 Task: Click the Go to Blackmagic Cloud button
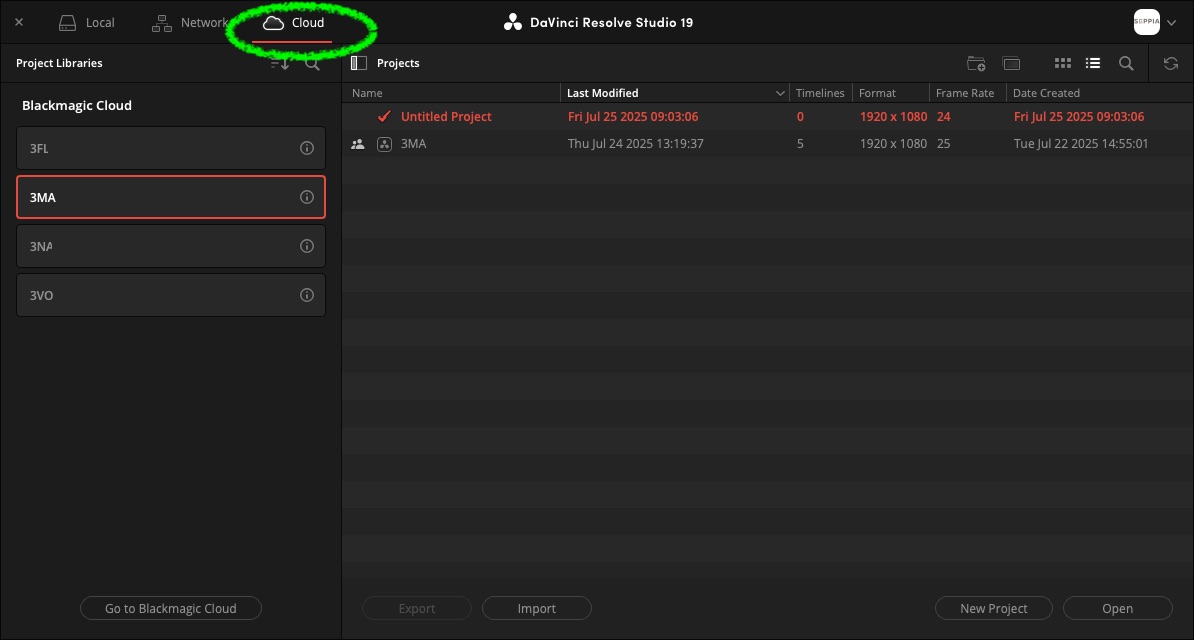pyautogui.click(x=171, y=608)
